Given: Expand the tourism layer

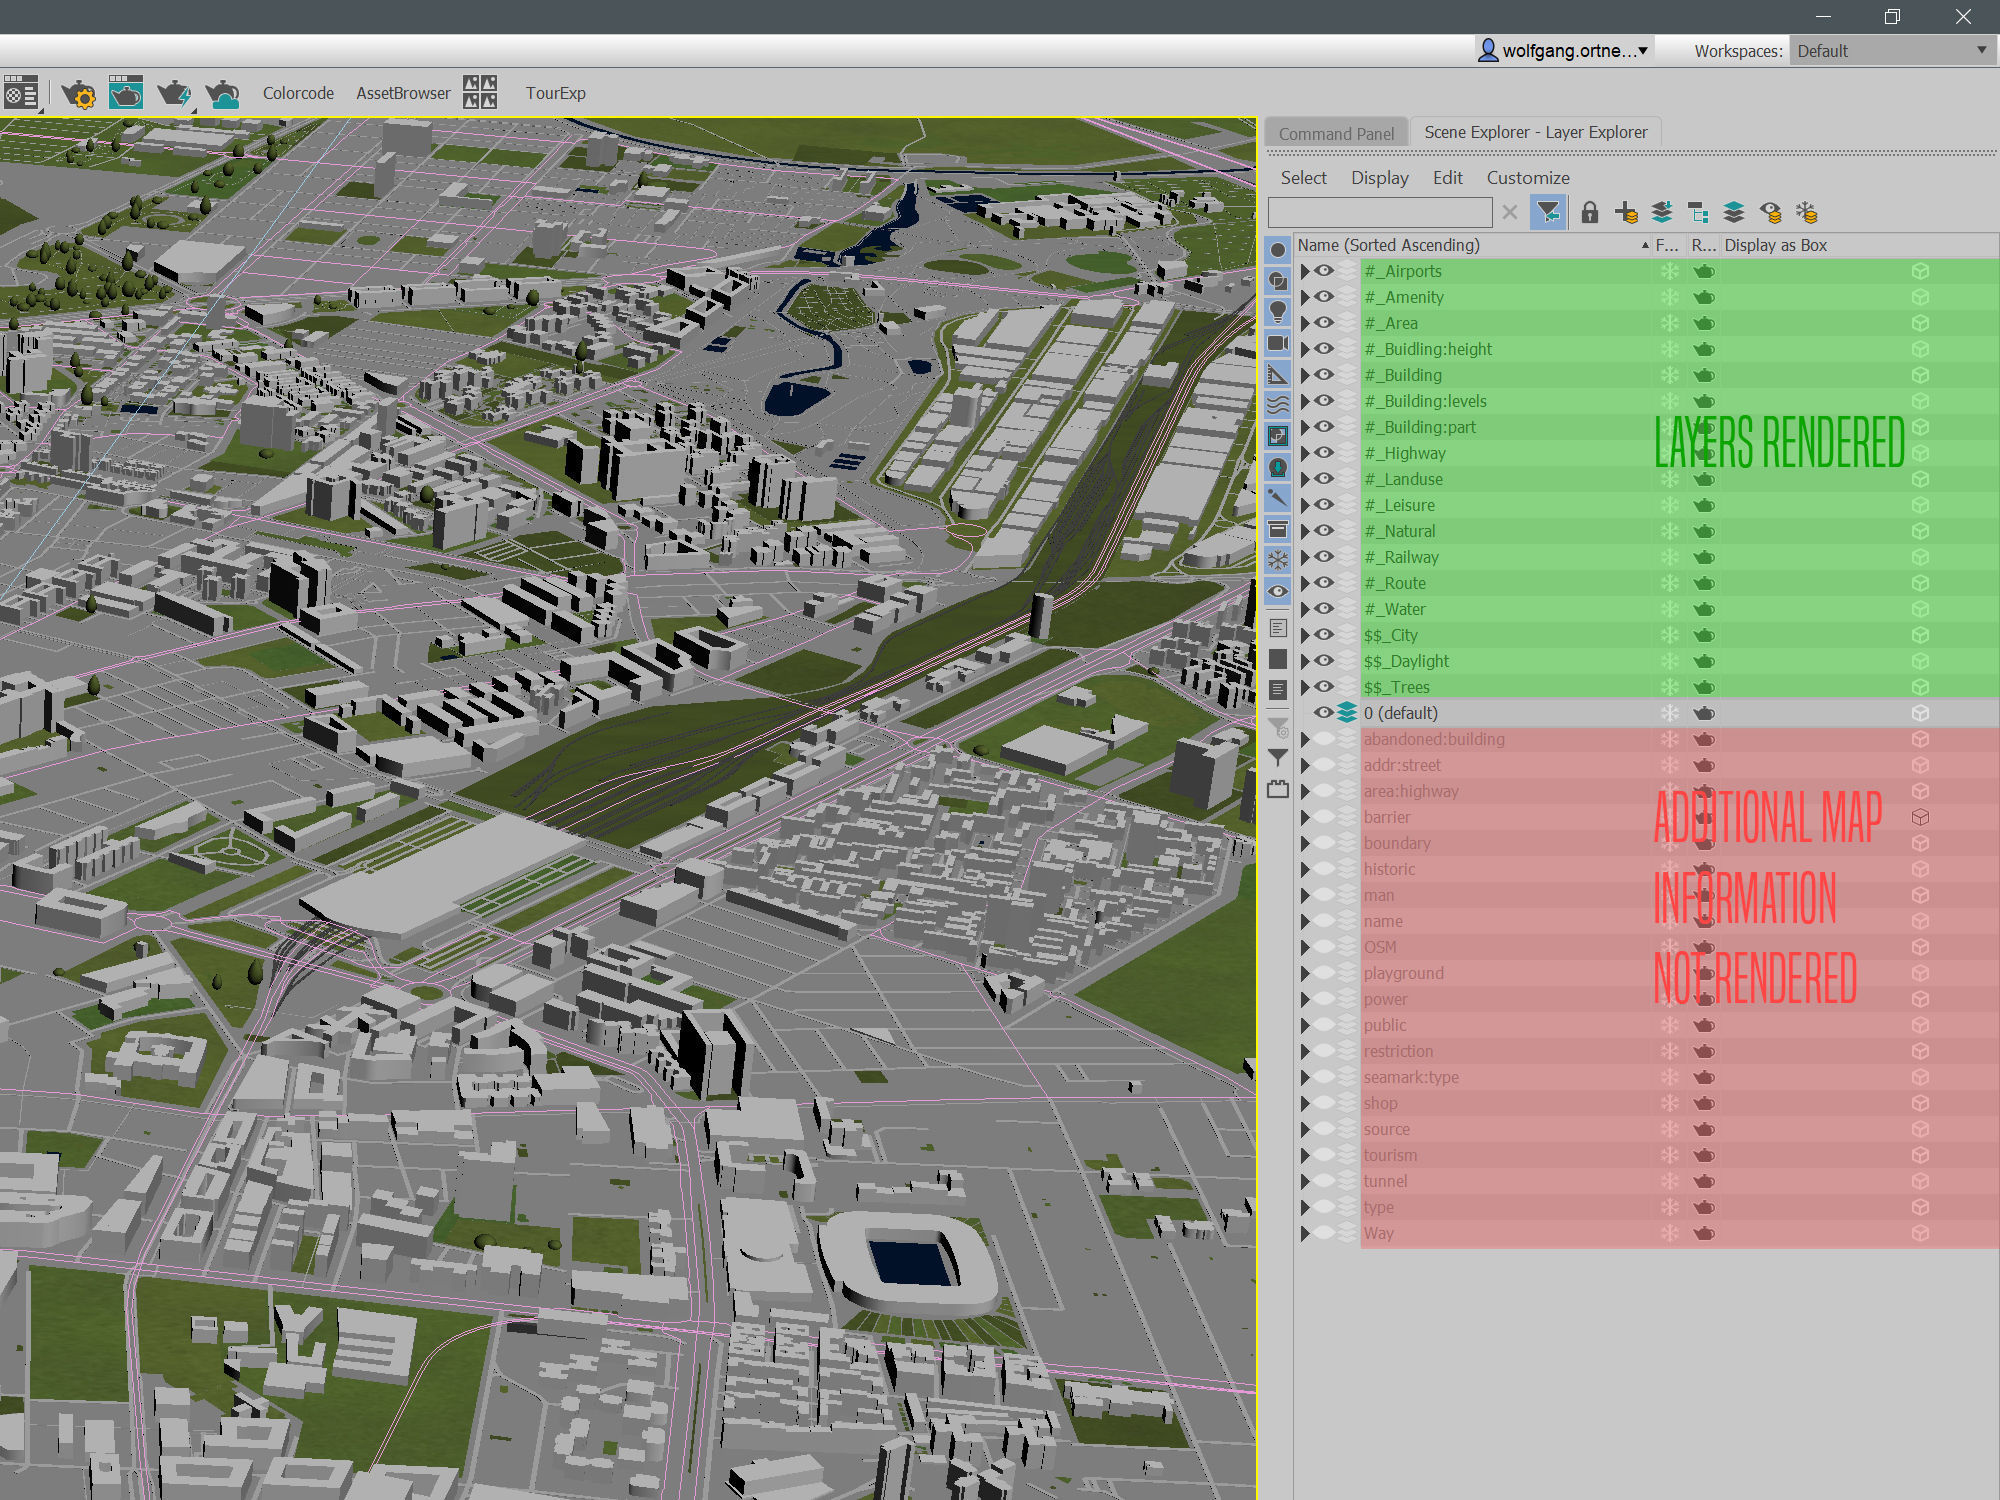Looking at the screenshot, I should pyautogui.click(x=1305, y=1155).
